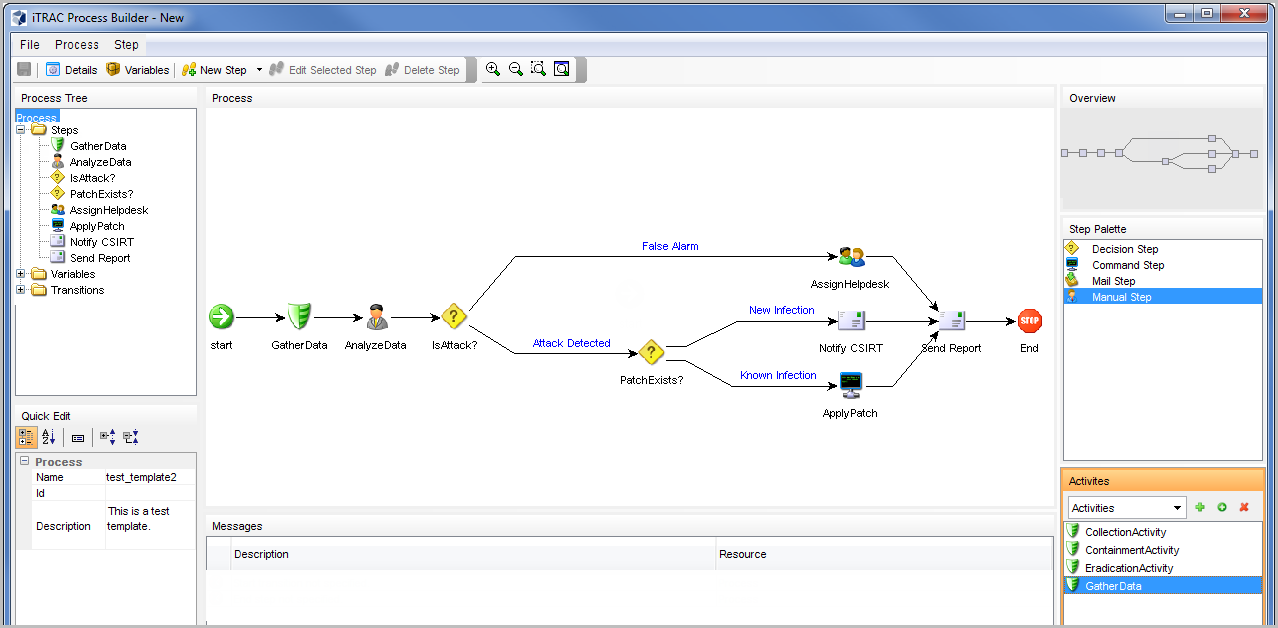This screenshot has width=1278, height=628.
Task: Click the ApplyPatch command node in diagram
Action: [x=850, y=384]
